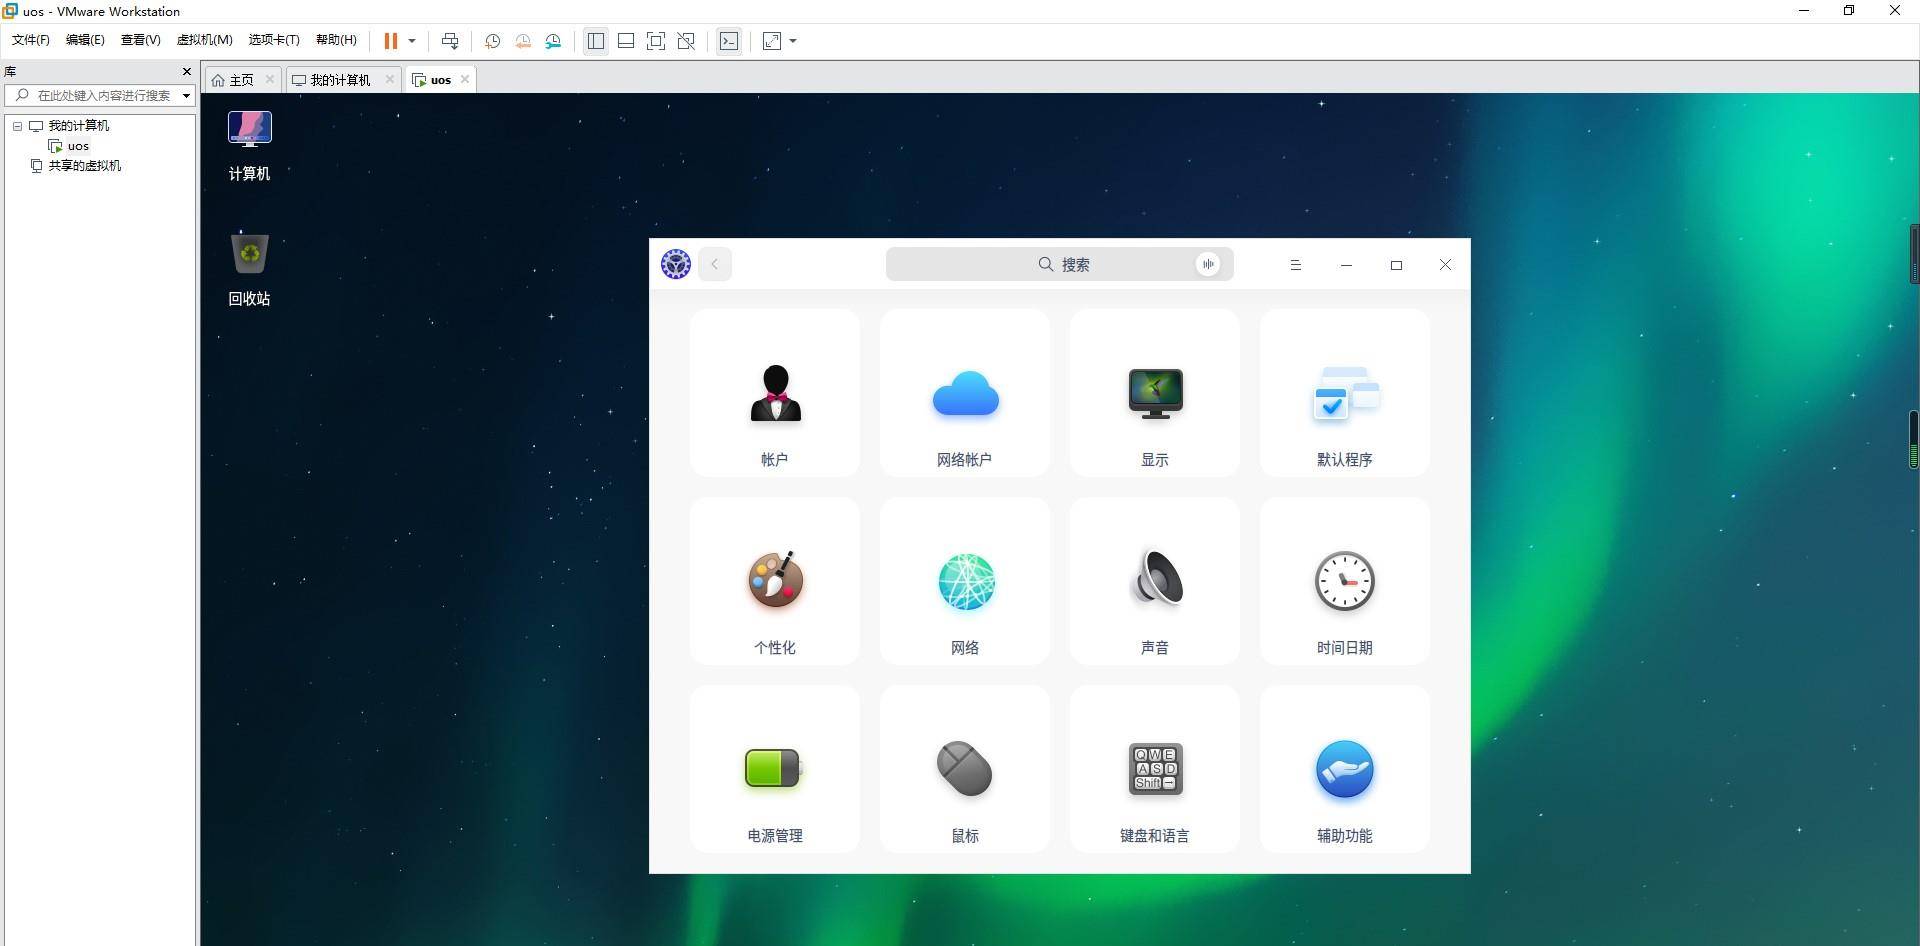Open the 声音 sound settings
The width and height of the screenshot is (1920, 946).
1154,582
